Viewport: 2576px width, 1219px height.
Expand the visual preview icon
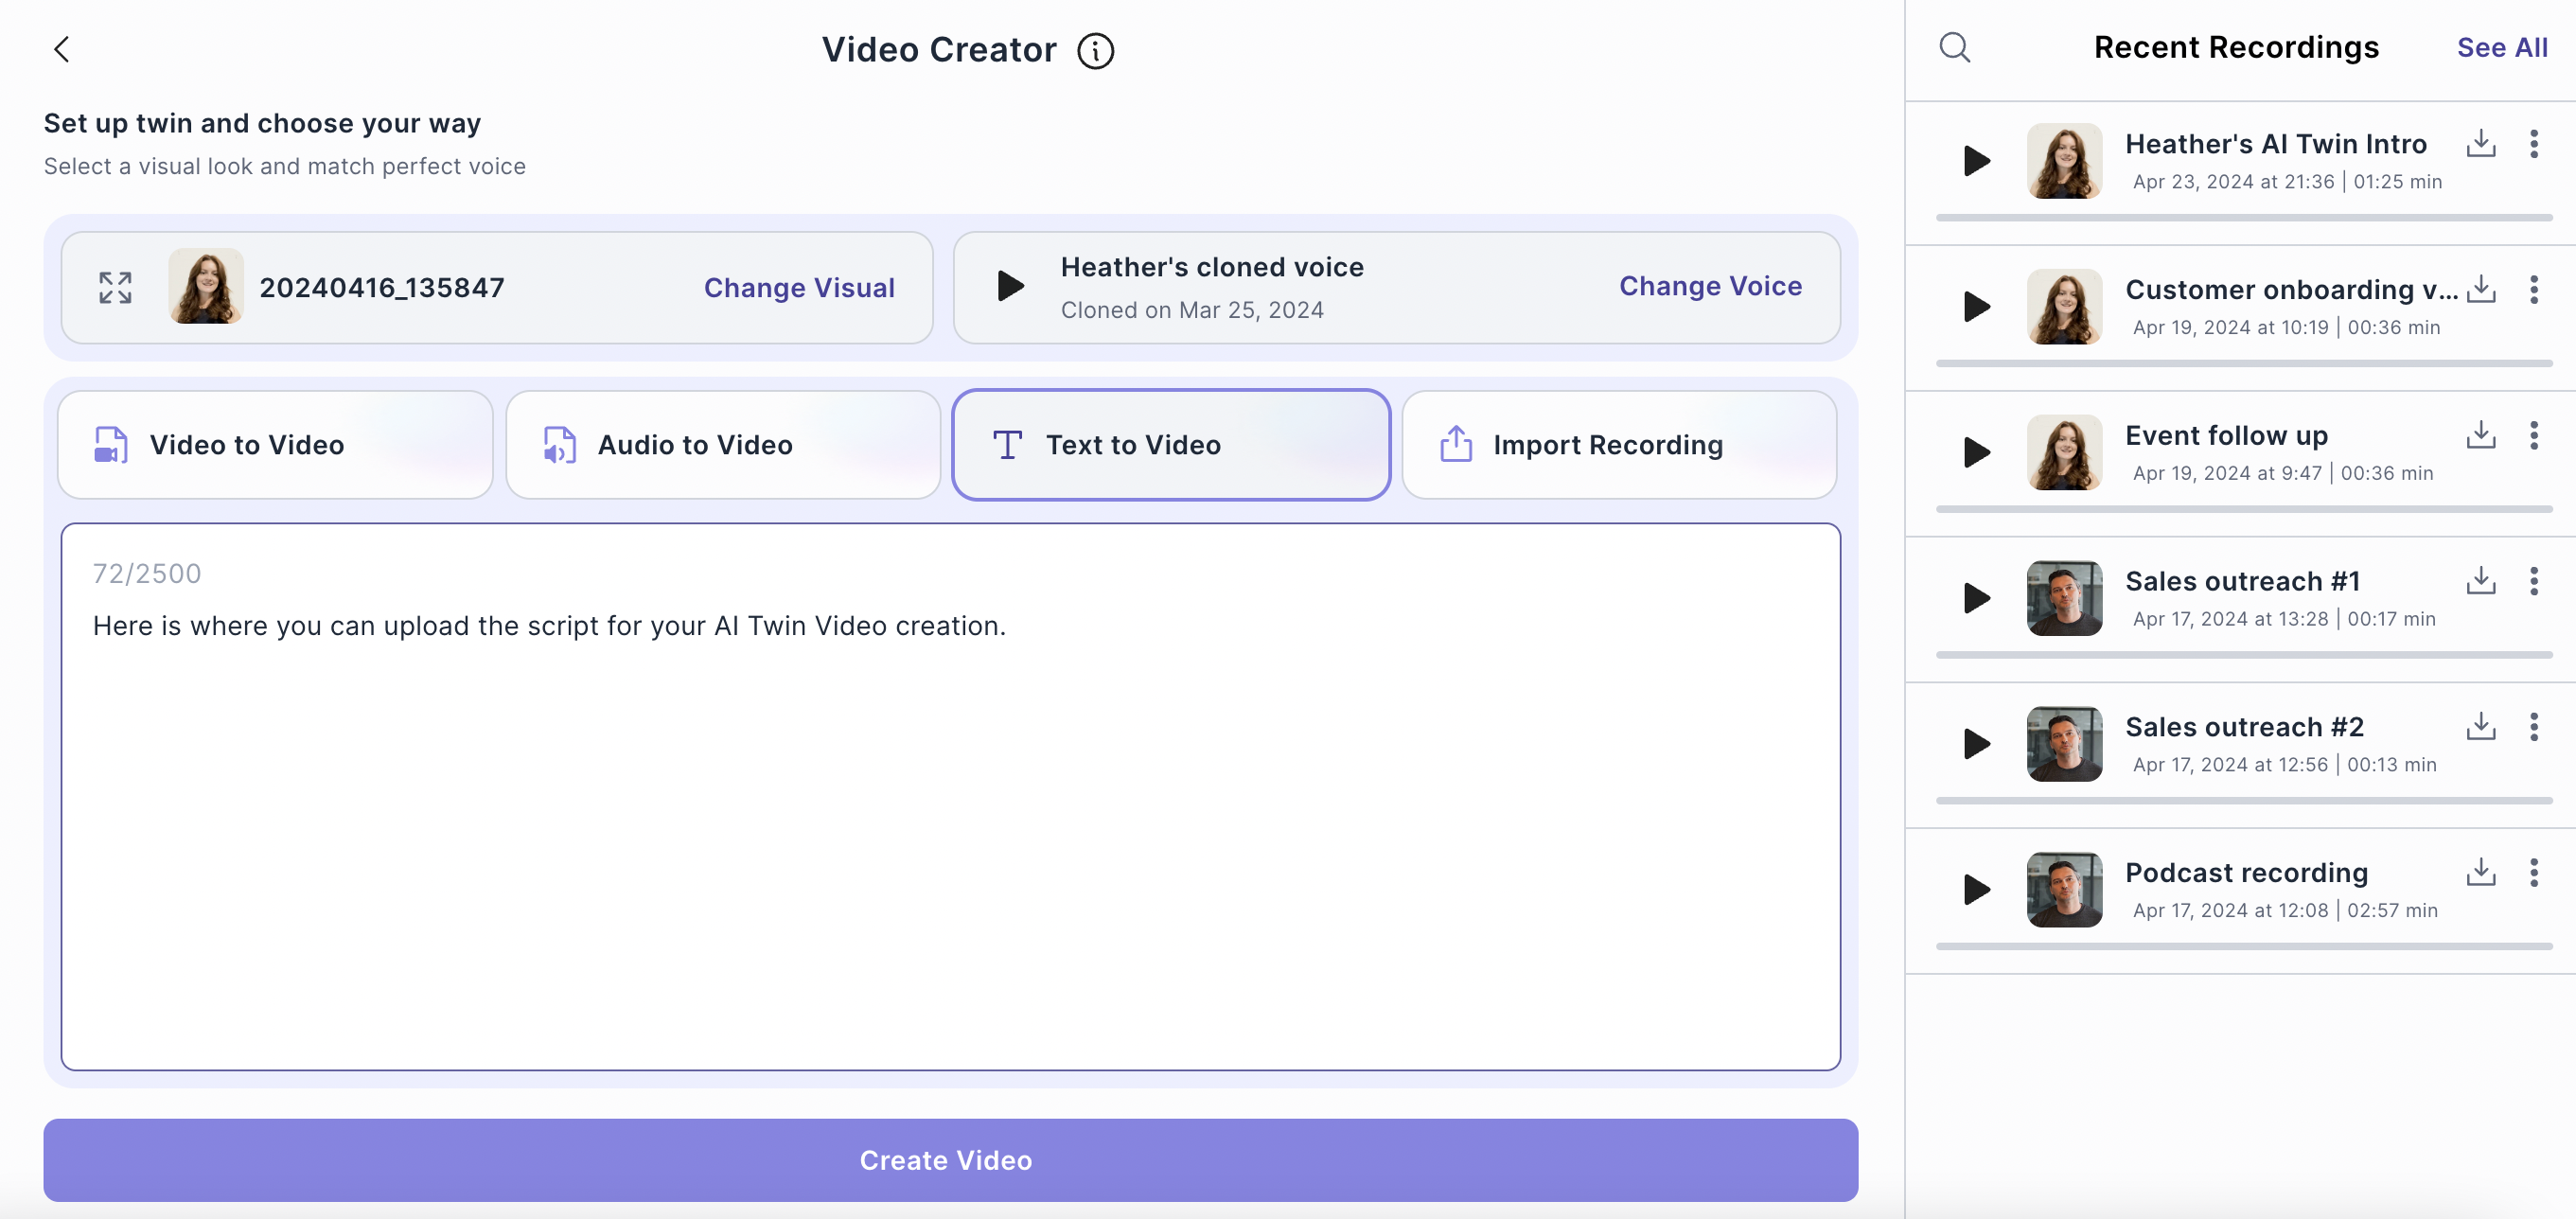click(x=115, y=288)
